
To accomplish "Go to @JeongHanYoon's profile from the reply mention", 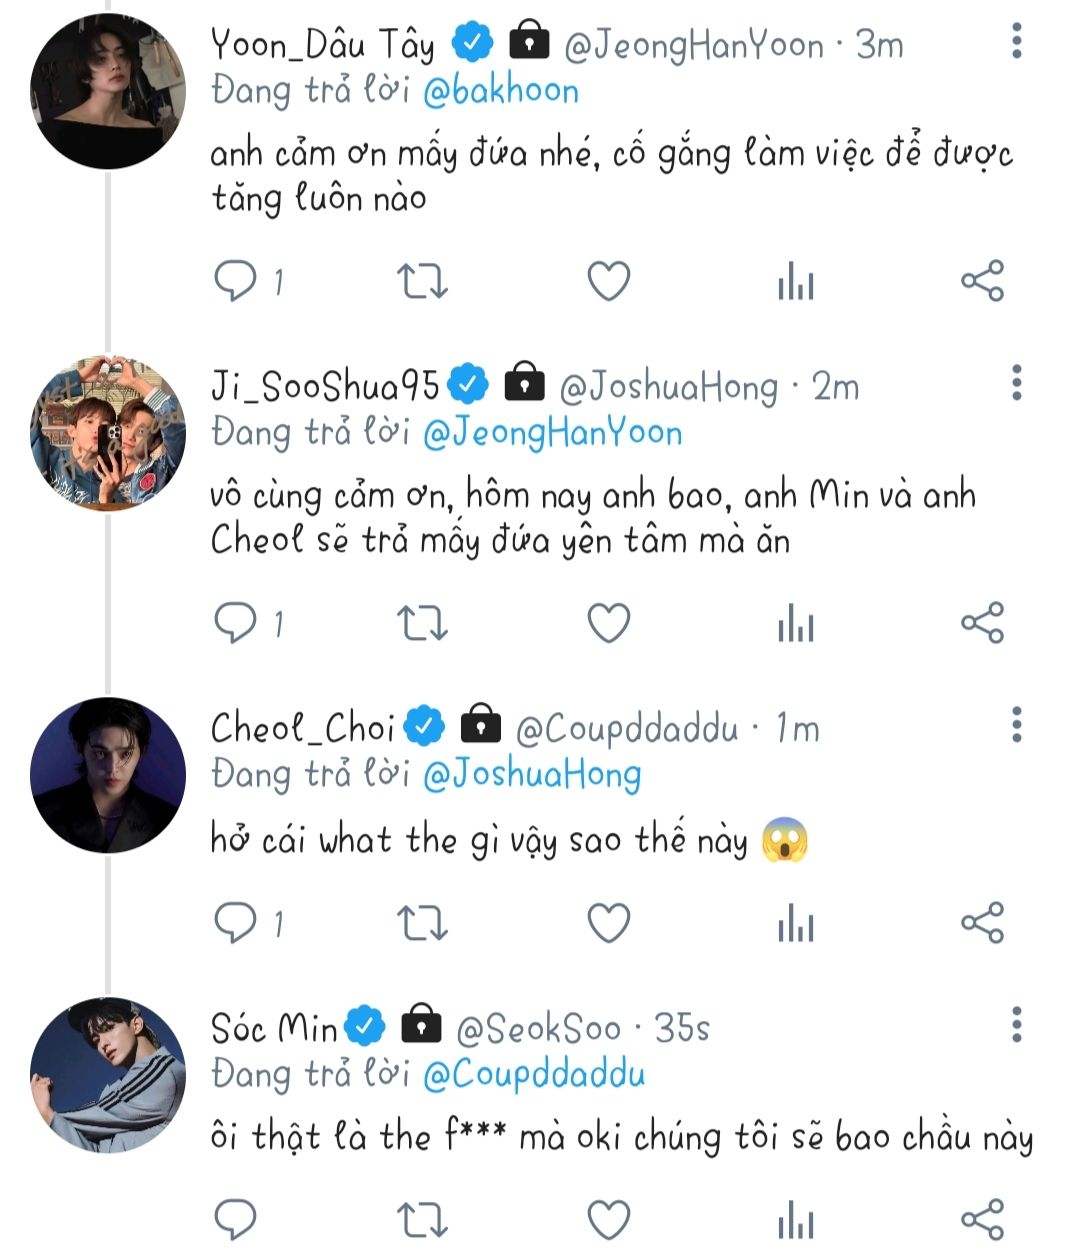I will [x=552, y=433].
